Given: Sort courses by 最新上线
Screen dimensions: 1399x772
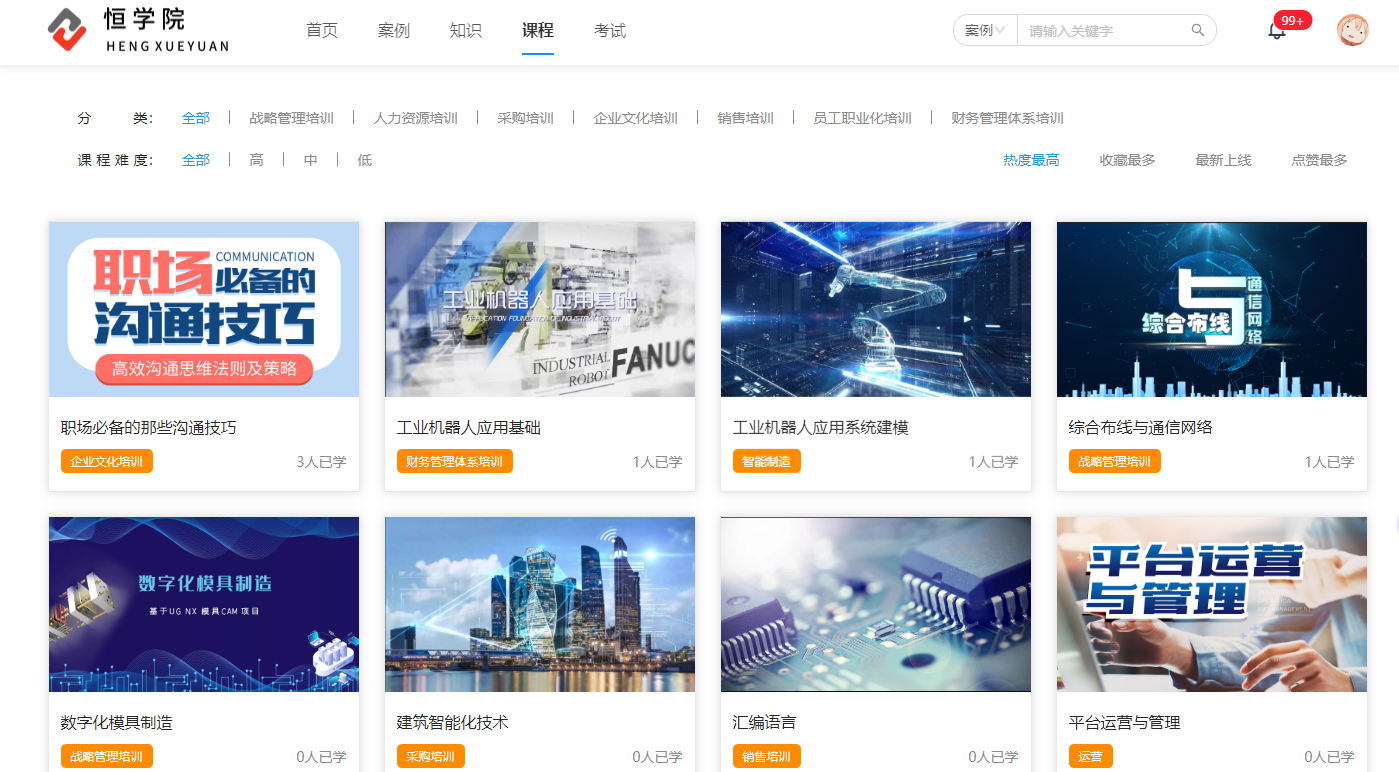Looking at the screenshot, I should pyautogui.click(x=1223, y=160).
